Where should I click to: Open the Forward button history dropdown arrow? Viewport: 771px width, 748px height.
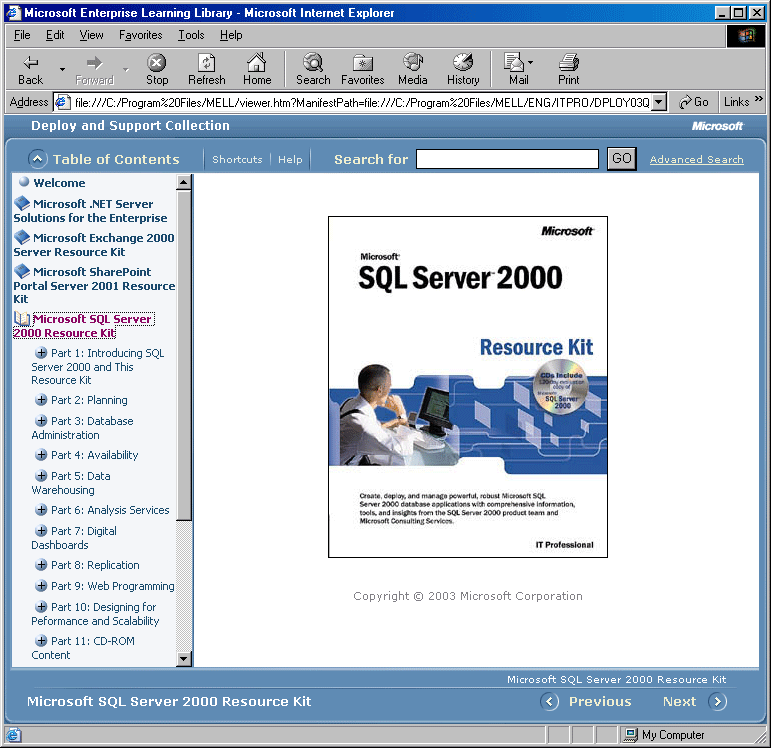tap(126, 69)
